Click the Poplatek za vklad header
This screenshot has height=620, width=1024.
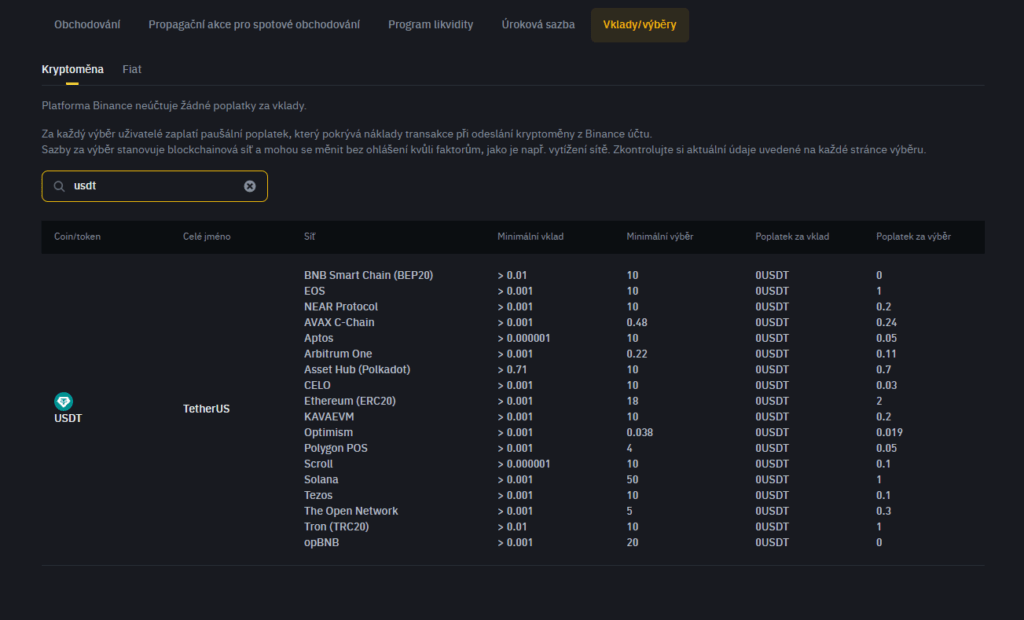792,237
